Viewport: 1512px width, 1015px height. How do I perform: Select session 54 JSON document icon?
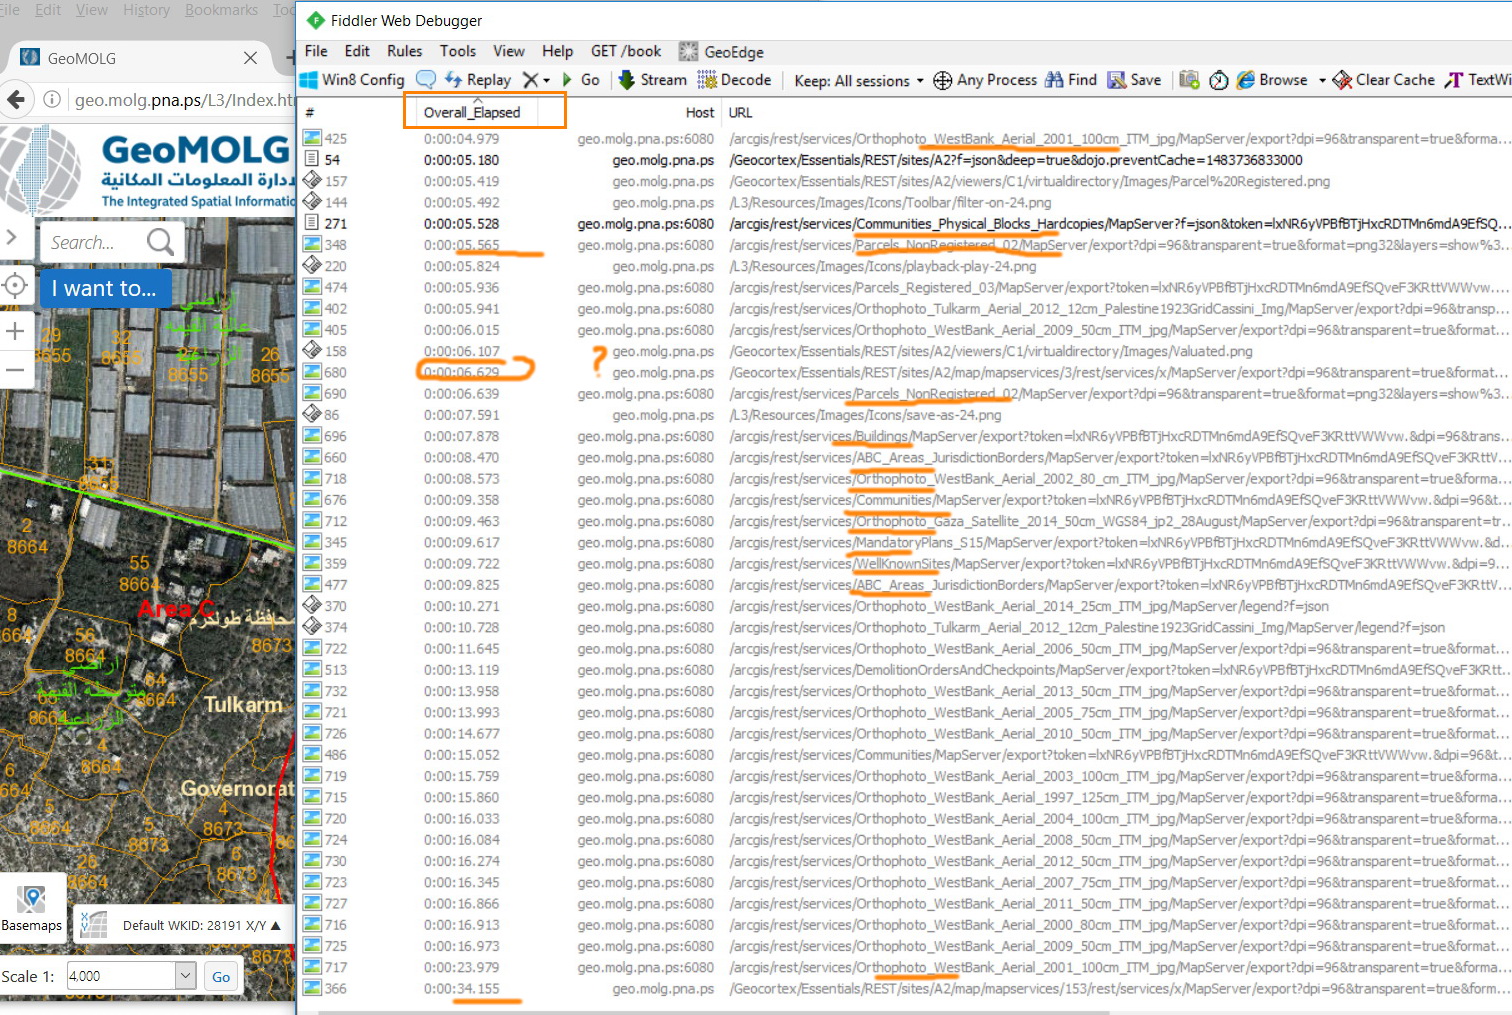point(312,160)
